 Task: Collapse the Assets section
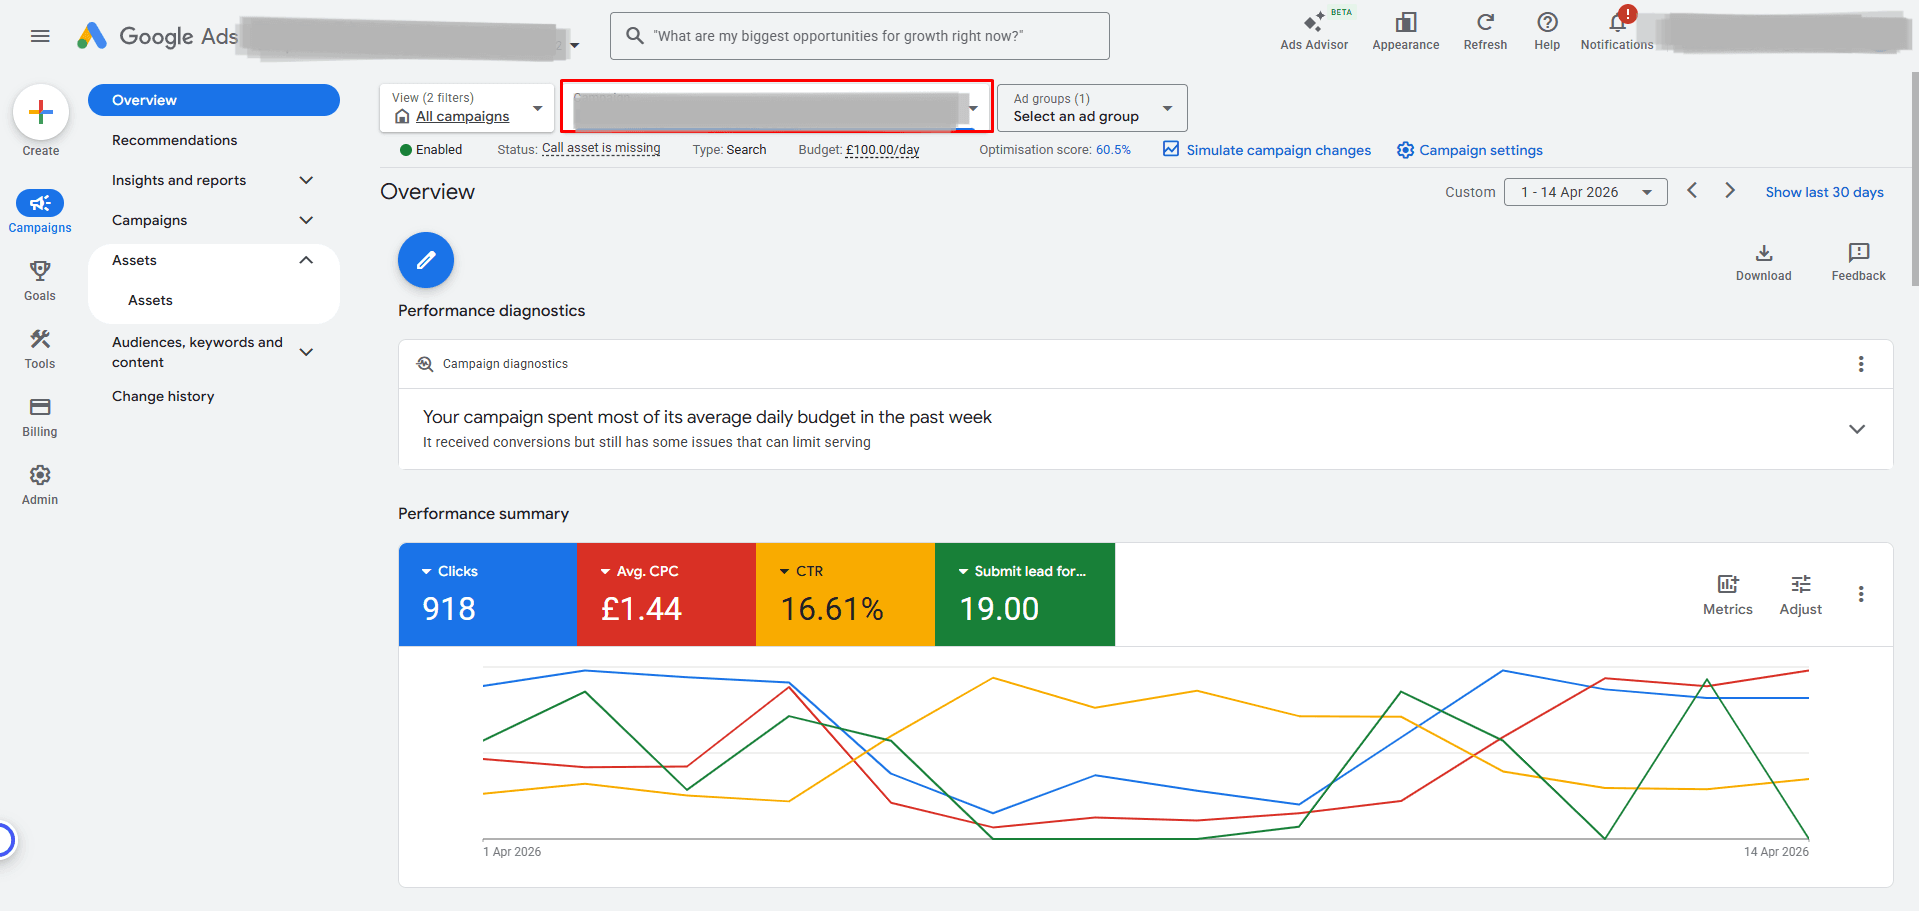(306, 260)
